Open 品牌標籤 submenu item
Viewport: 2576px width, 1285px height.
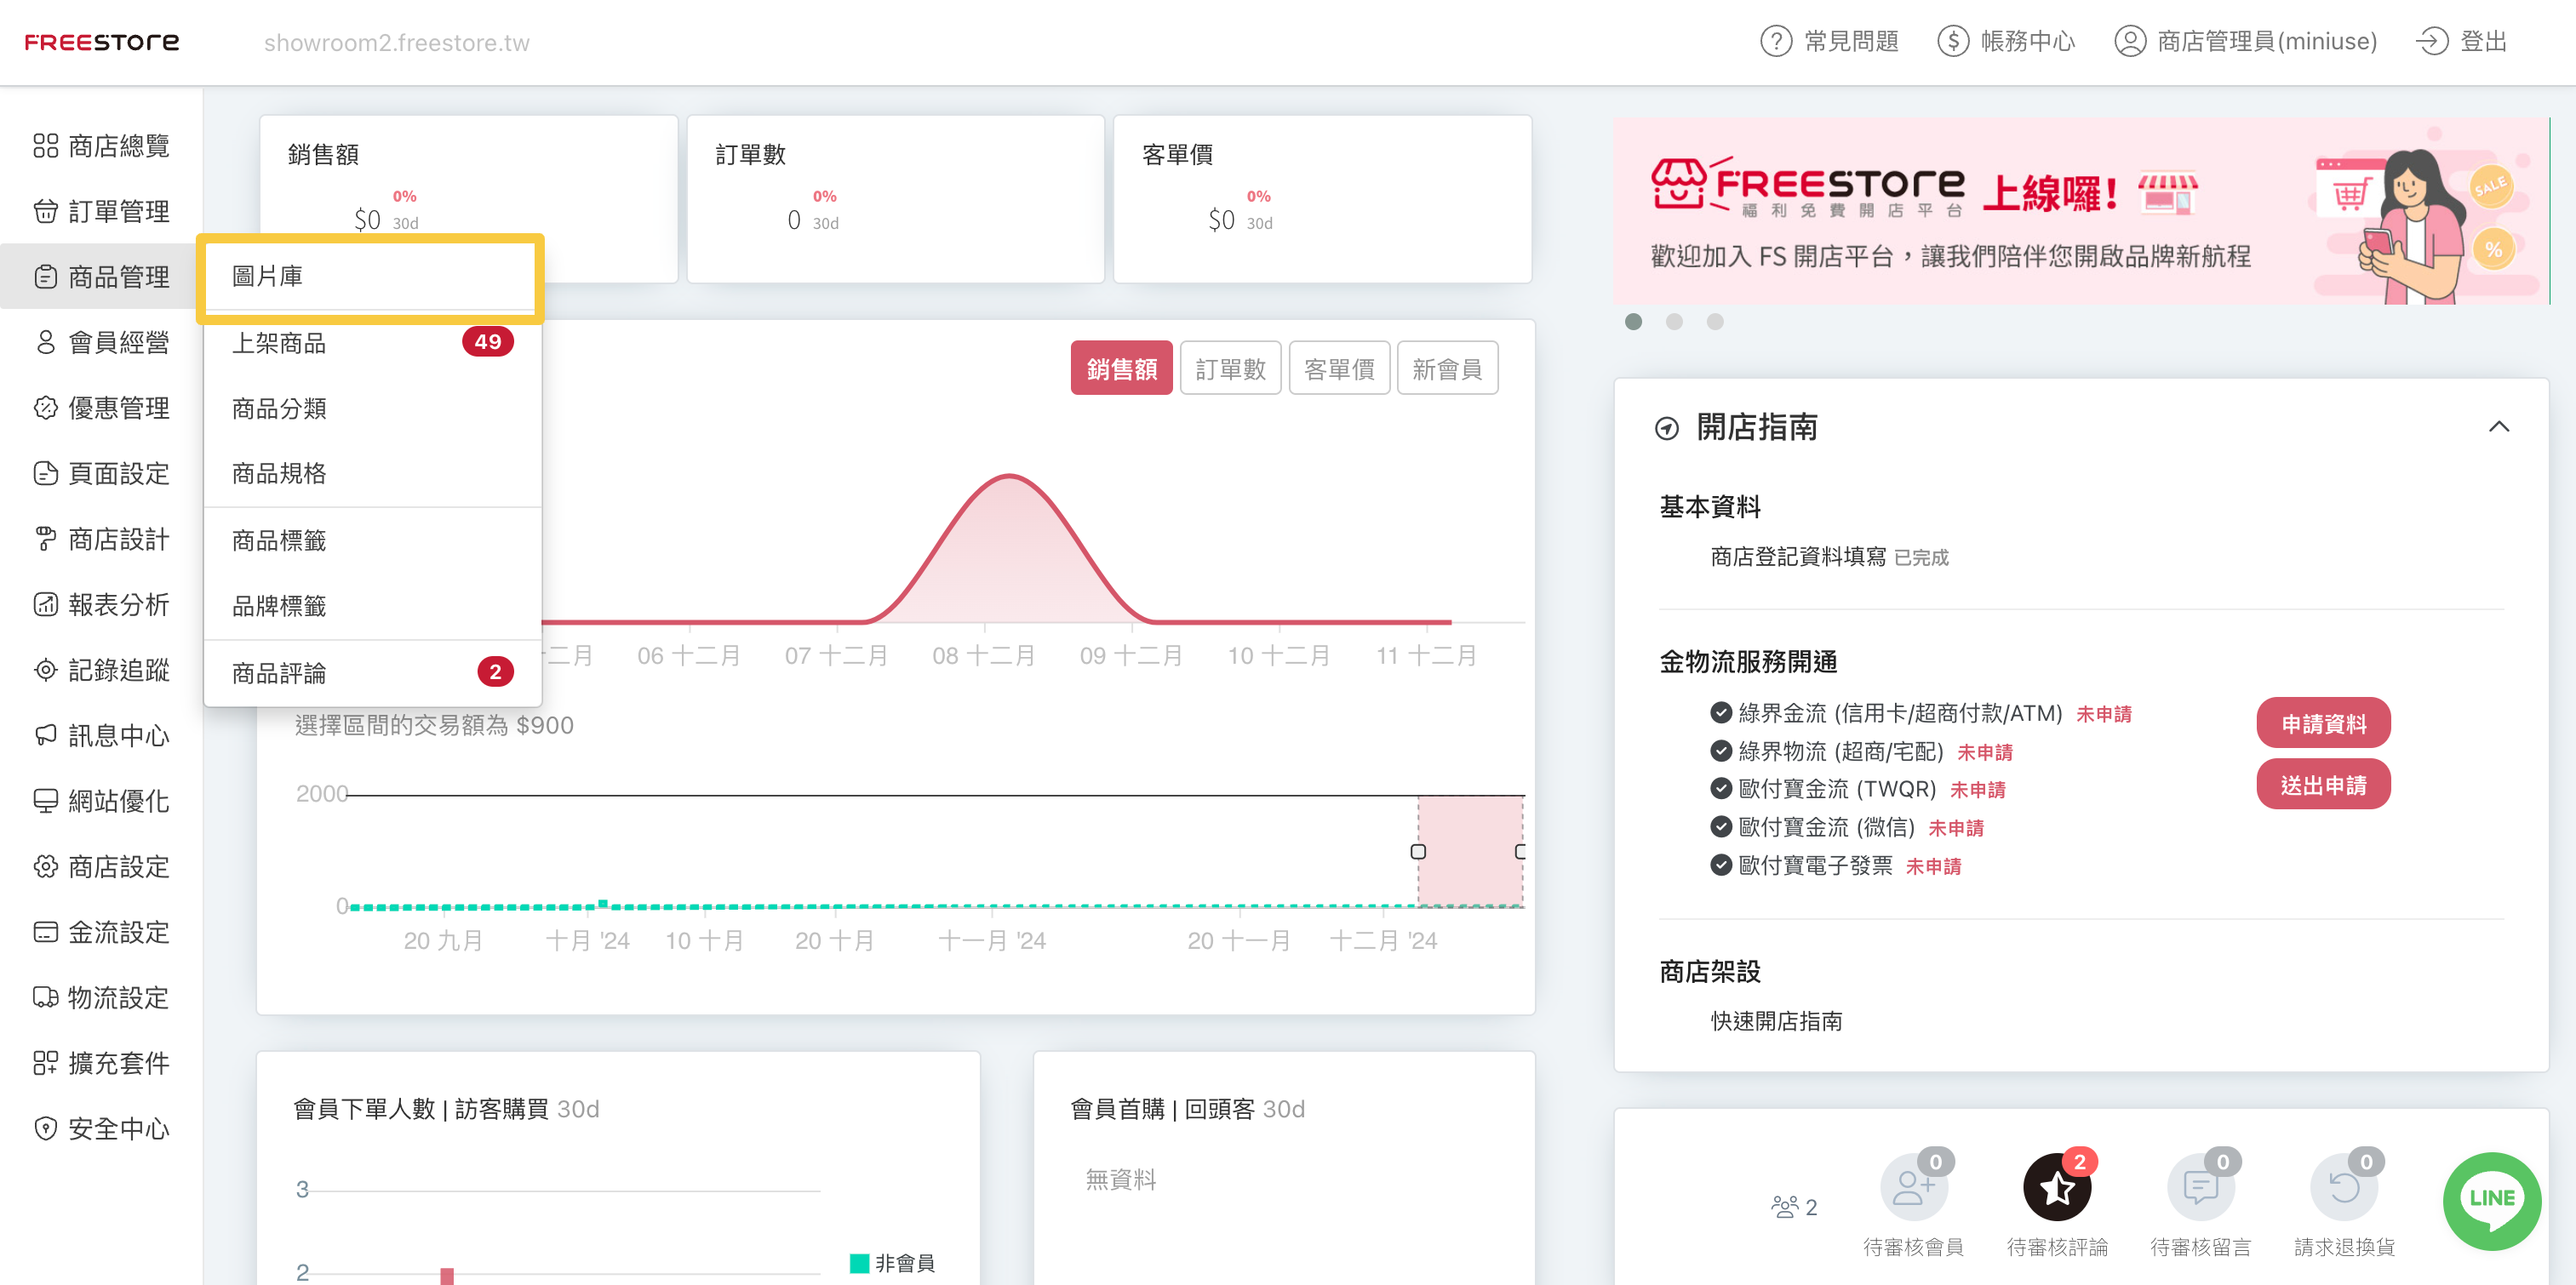(371, 605)
